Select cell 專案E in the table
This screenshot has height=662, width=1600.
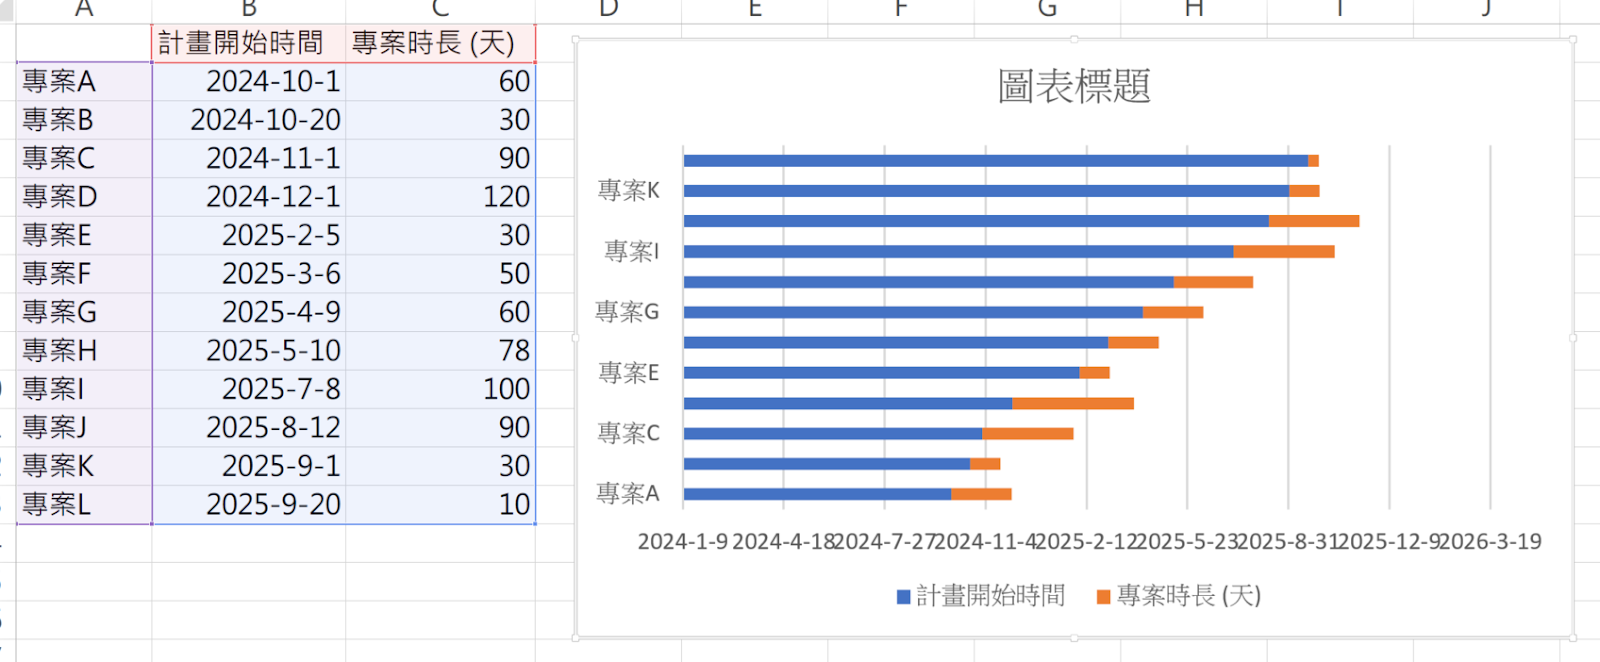click(x=84, y=235)
